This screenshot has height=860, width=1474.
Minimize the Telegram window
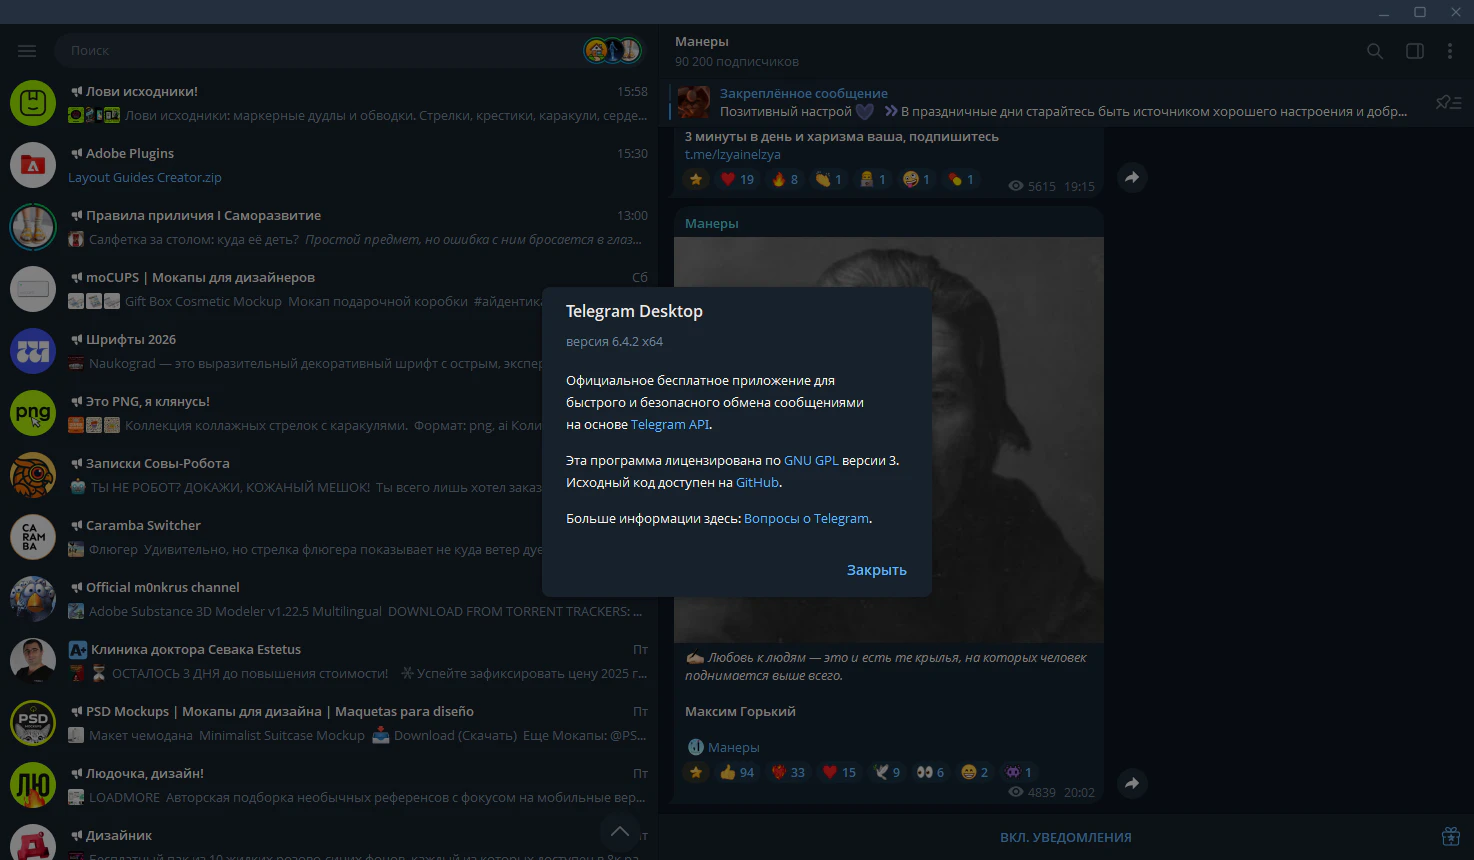tap(1384, 12)
